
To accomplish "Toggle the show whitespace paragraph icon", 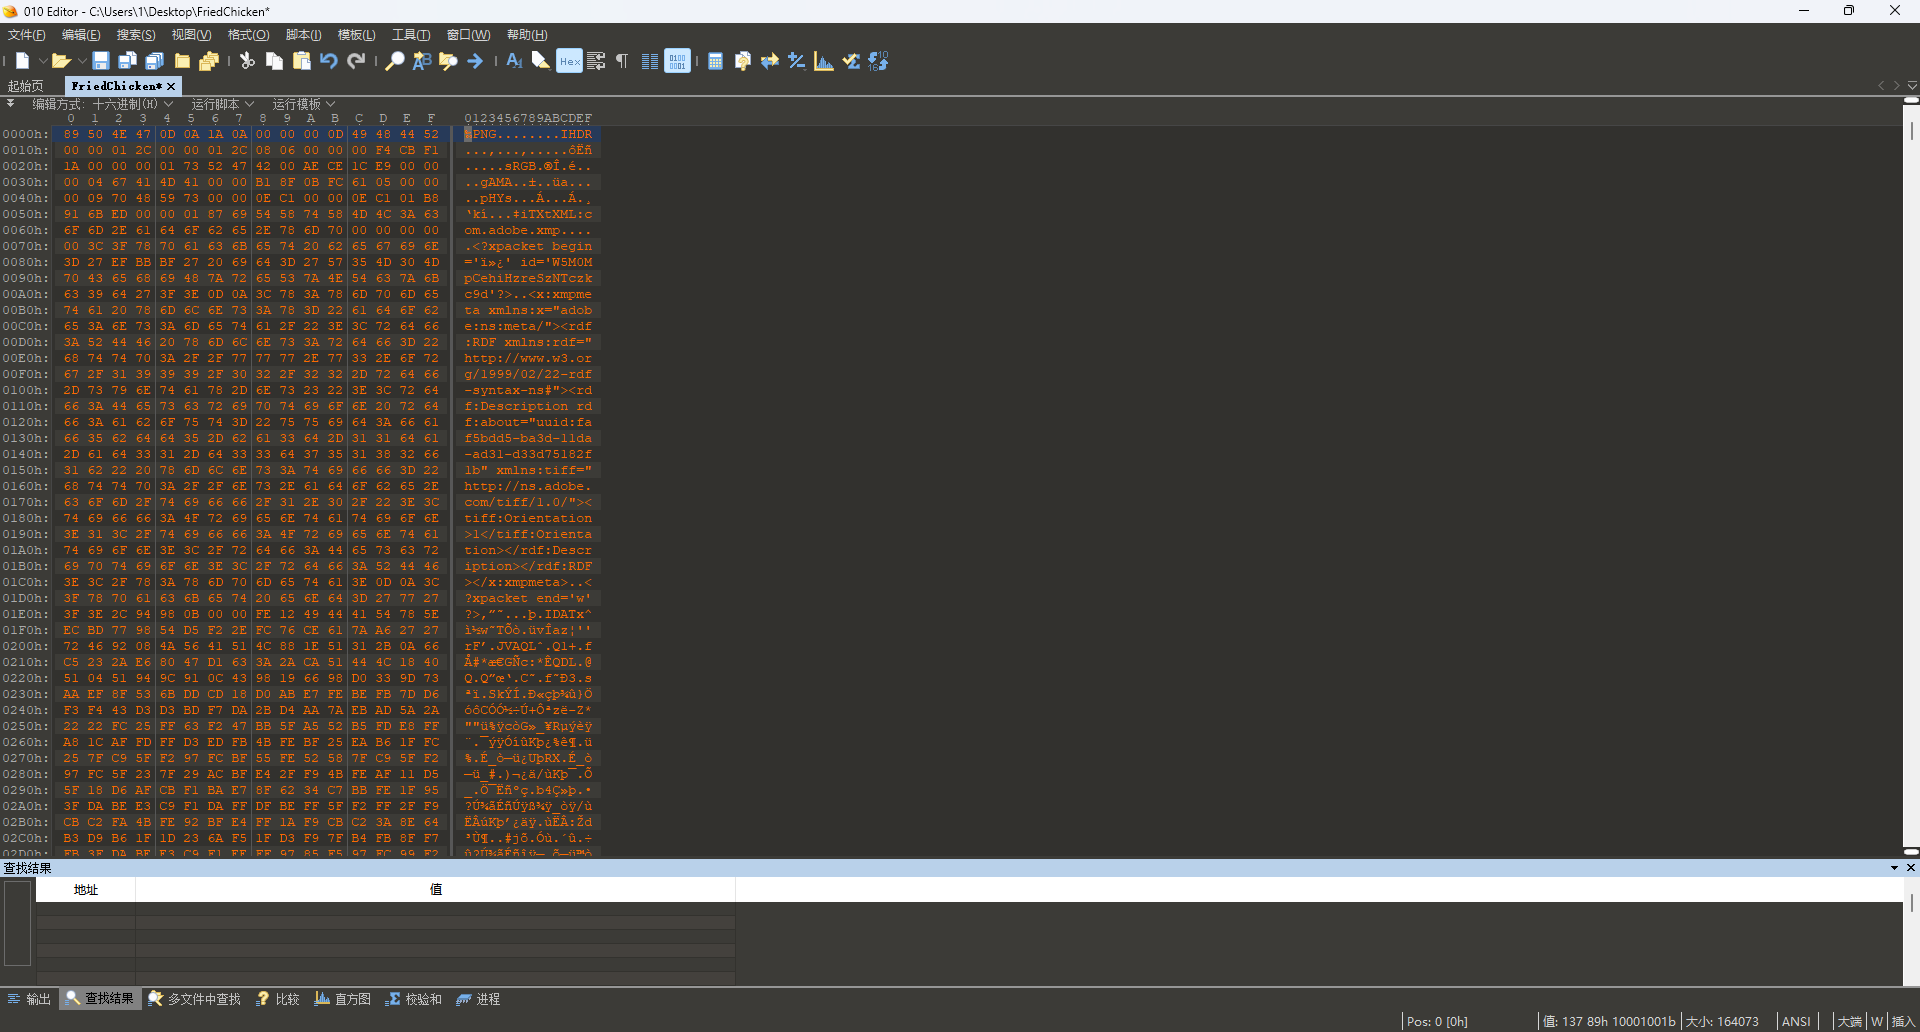I will 622,61.
